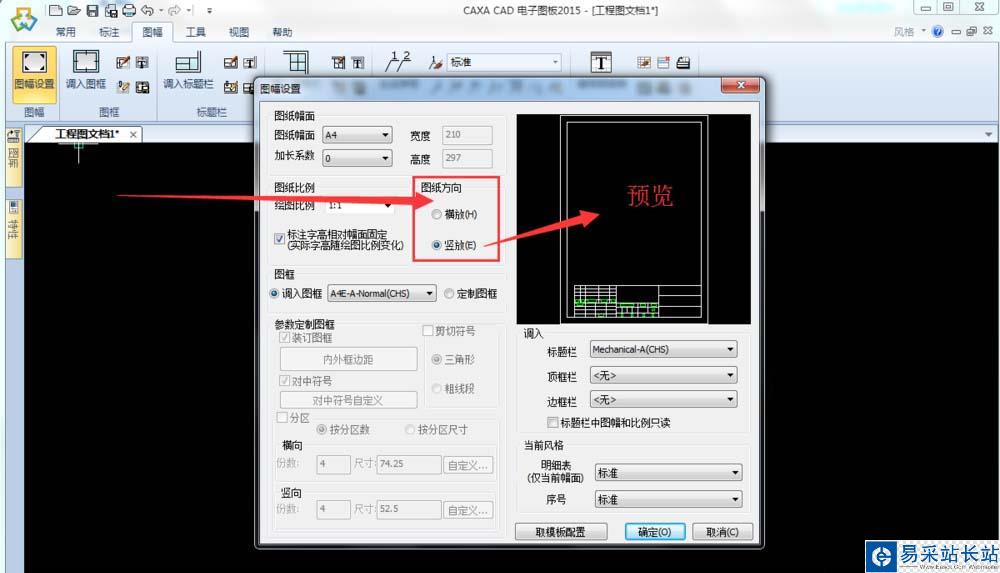Viewport: 1000px width, 573px height.
Task: Select the 调入图框 radio button
Action: click(274, 294)
